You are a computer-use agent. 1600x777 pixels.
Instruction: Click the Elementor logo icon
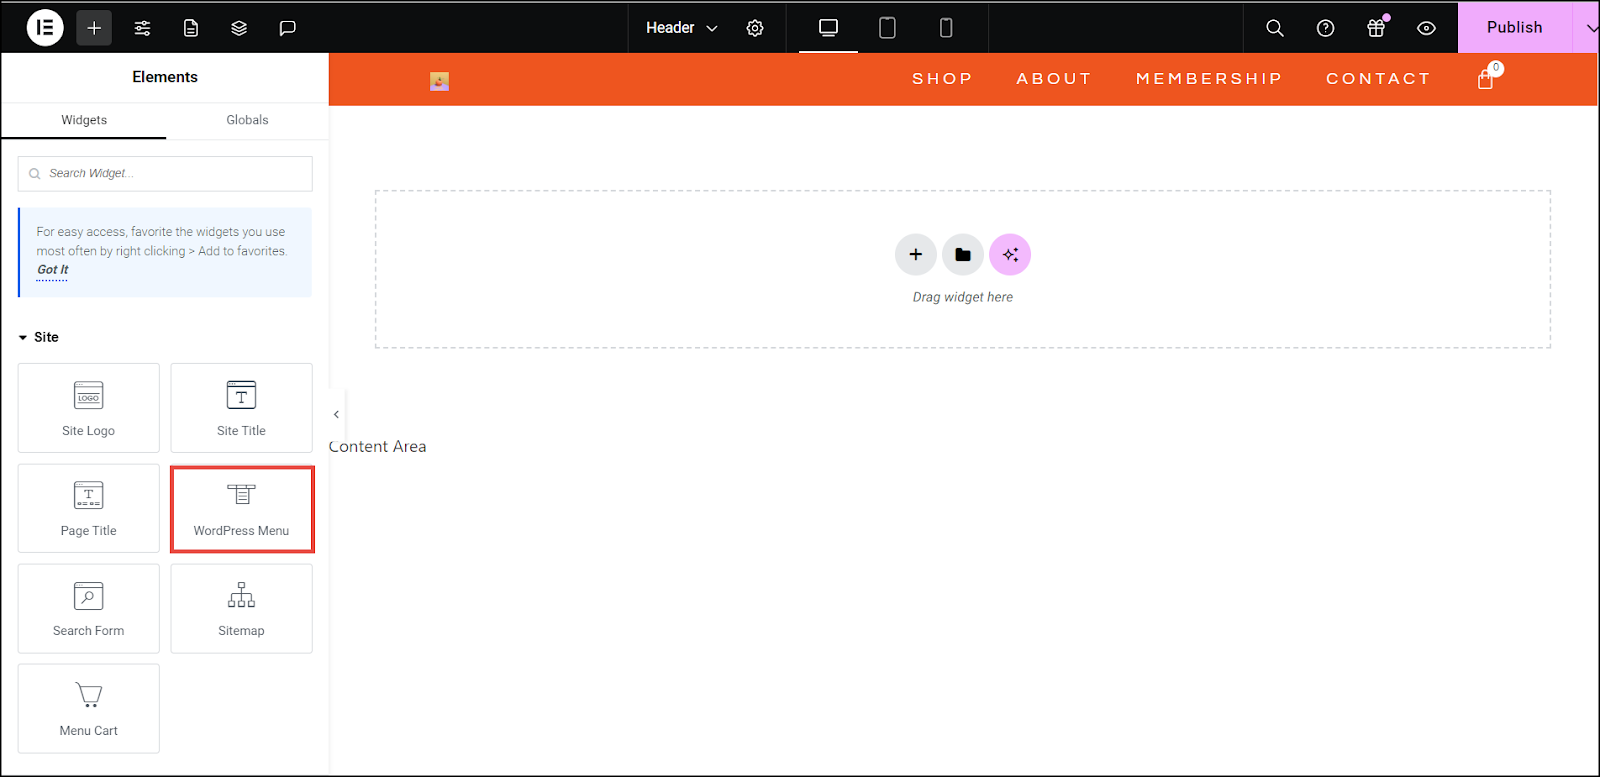pos(45,28)
